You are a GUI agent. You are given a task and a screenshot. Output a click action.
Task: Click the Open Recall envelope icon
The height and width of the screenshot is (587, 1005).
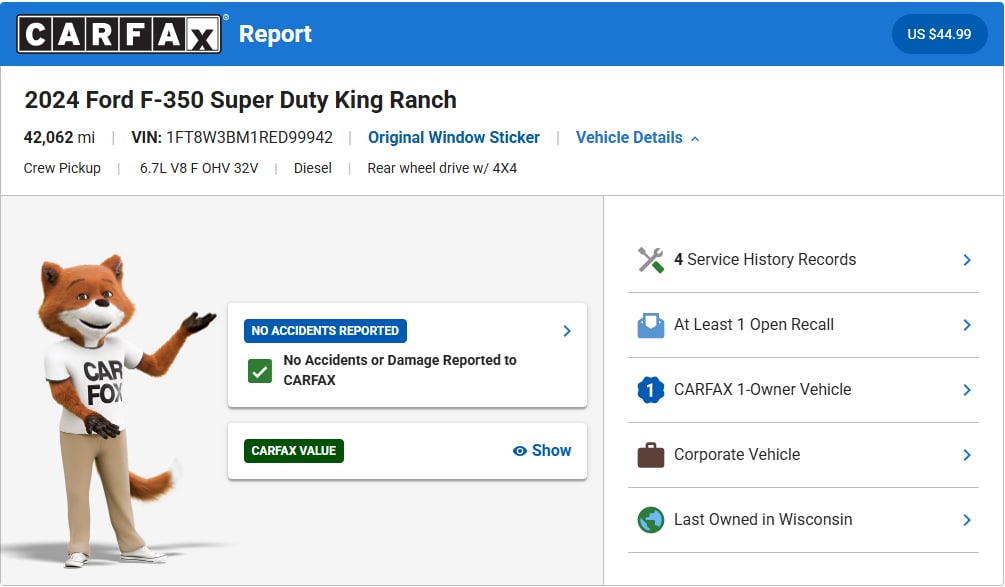pyautogui.click(x=651, y=326)
